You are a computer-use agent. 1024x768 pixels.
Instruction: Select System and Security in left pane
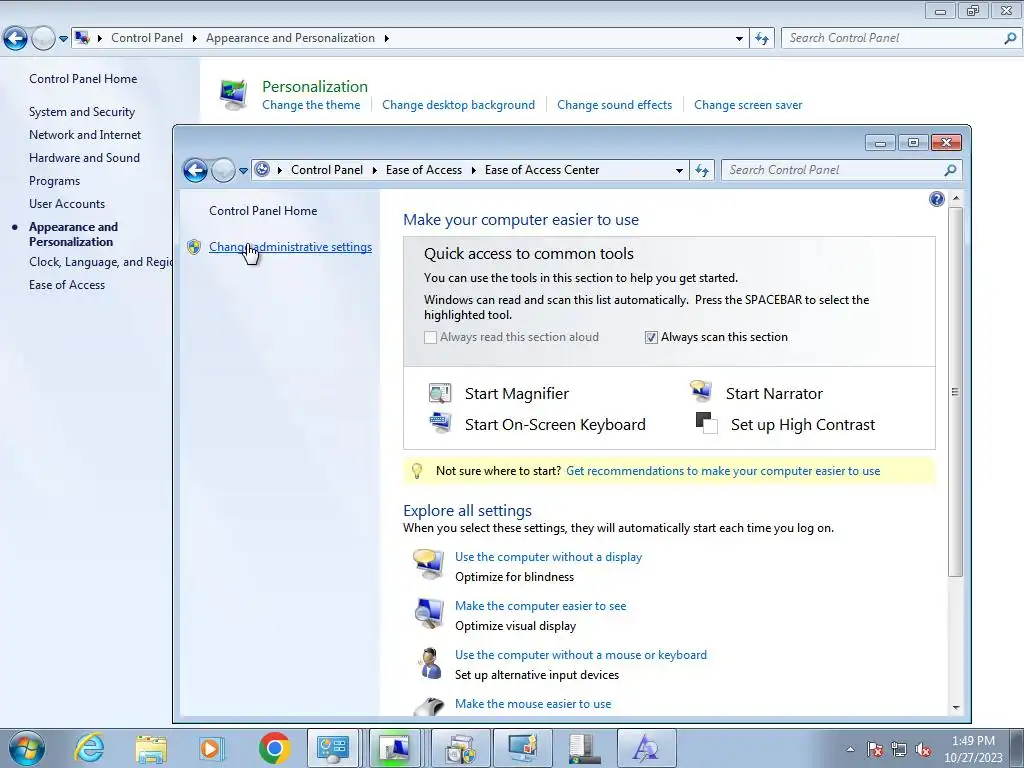pyautogui.click(x=82, y=112)
